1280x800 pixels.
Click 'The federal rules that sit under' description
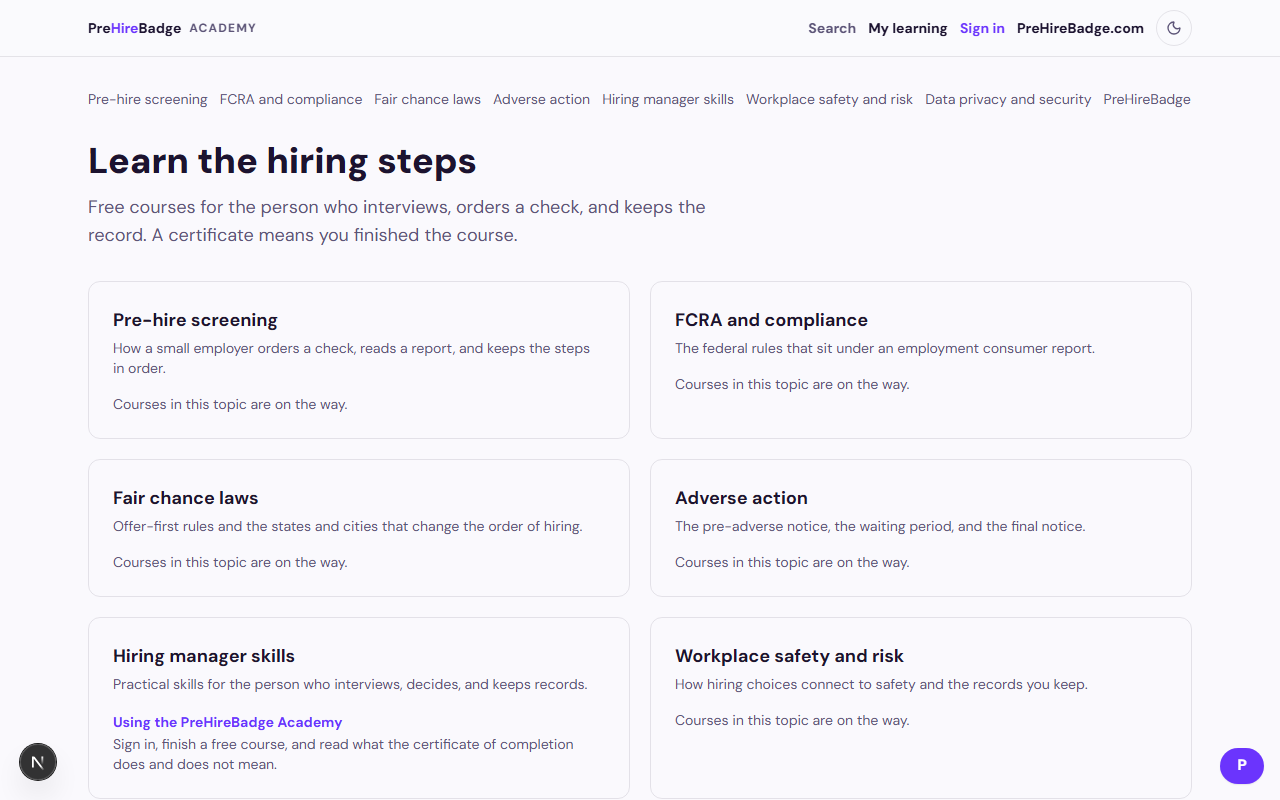pos(885,349)
